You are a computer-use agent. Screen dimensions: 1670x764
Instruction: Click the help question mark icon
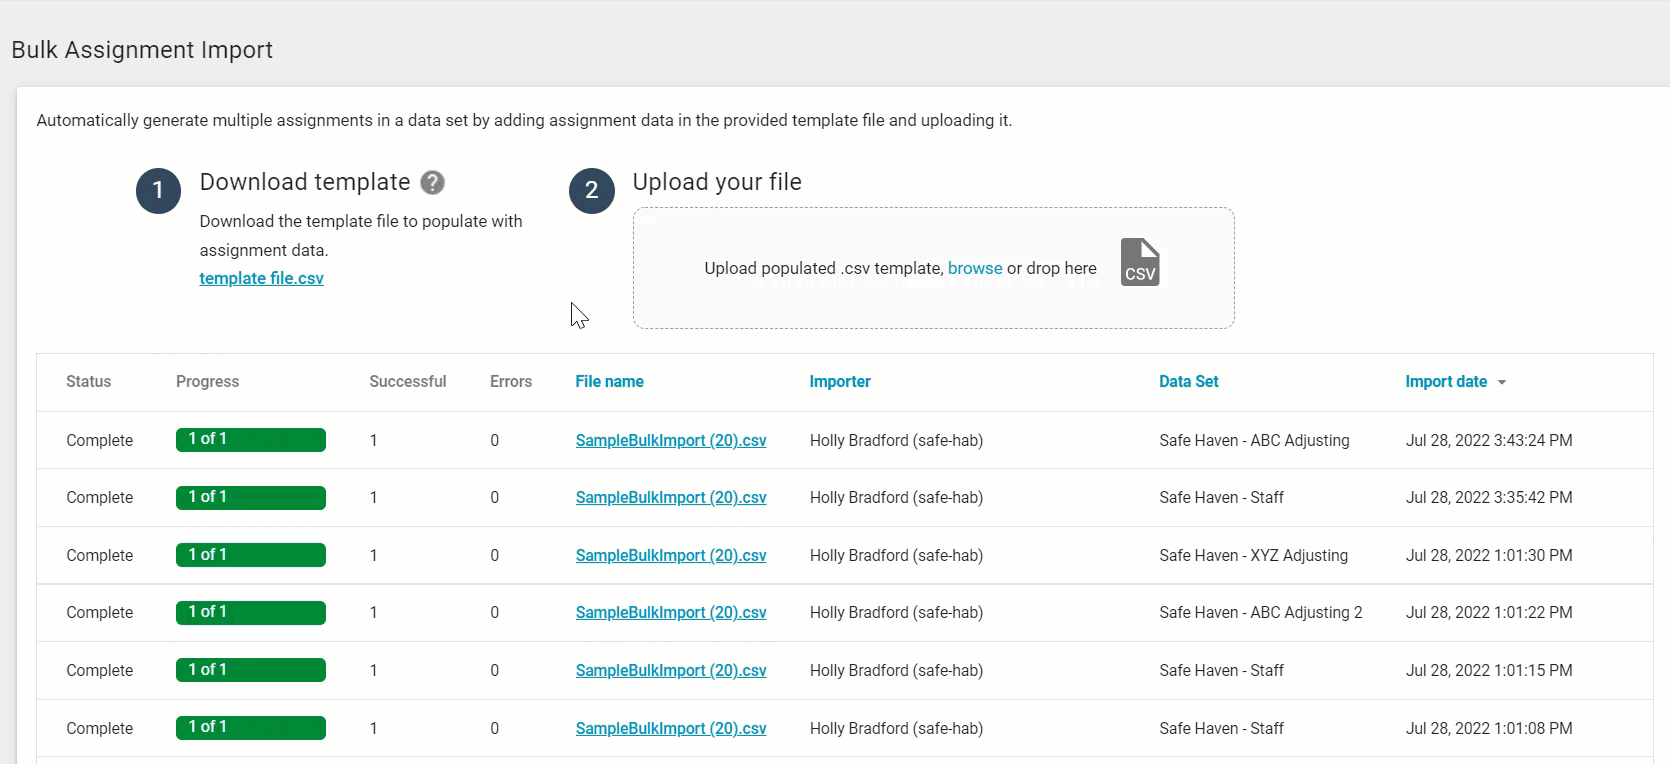coord(432,182)
